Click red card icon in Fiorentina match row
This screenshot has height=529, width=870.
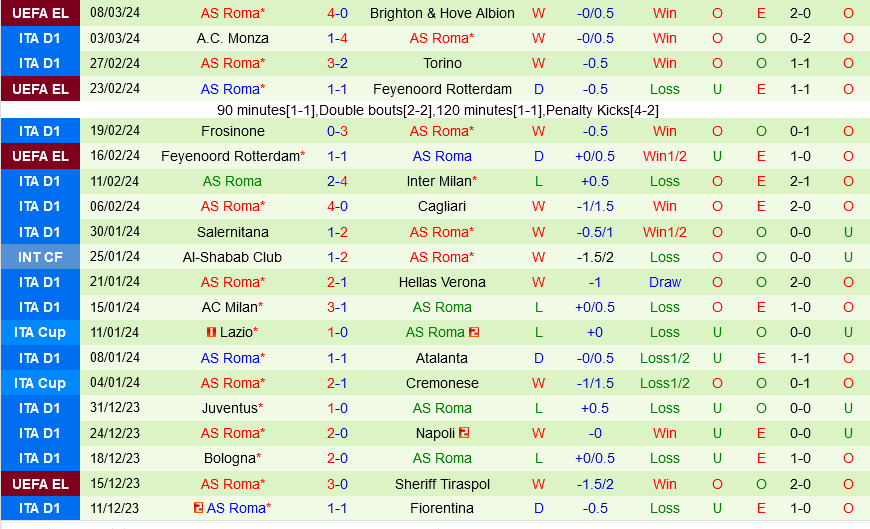[x=199, y=508]
